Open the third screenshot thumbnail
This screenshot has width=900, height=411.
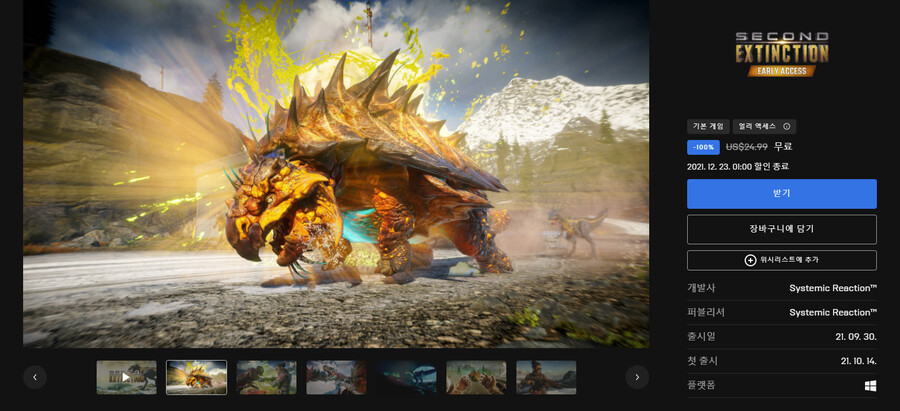[x=266, y=377]
